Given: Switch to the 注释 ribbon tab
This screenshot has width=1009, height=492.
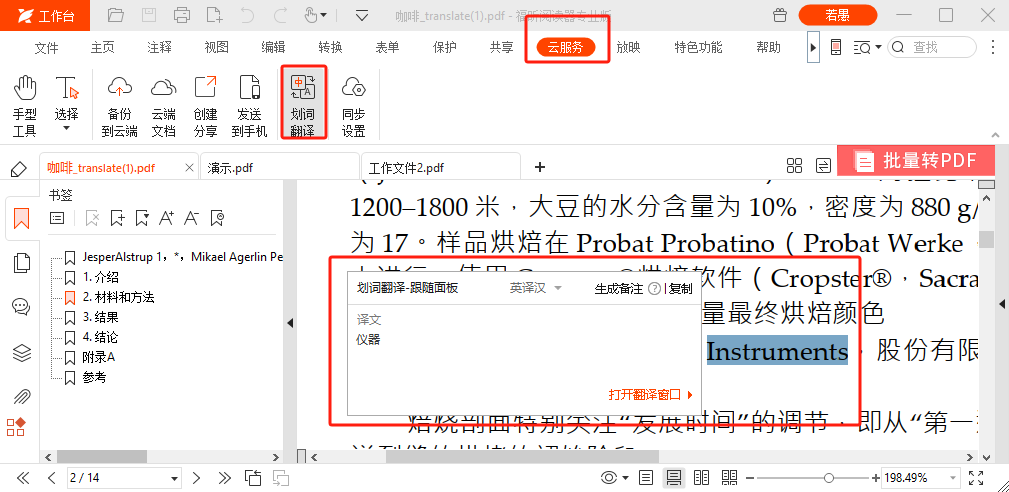Looking at the screenshot, I should coord(159,47).
